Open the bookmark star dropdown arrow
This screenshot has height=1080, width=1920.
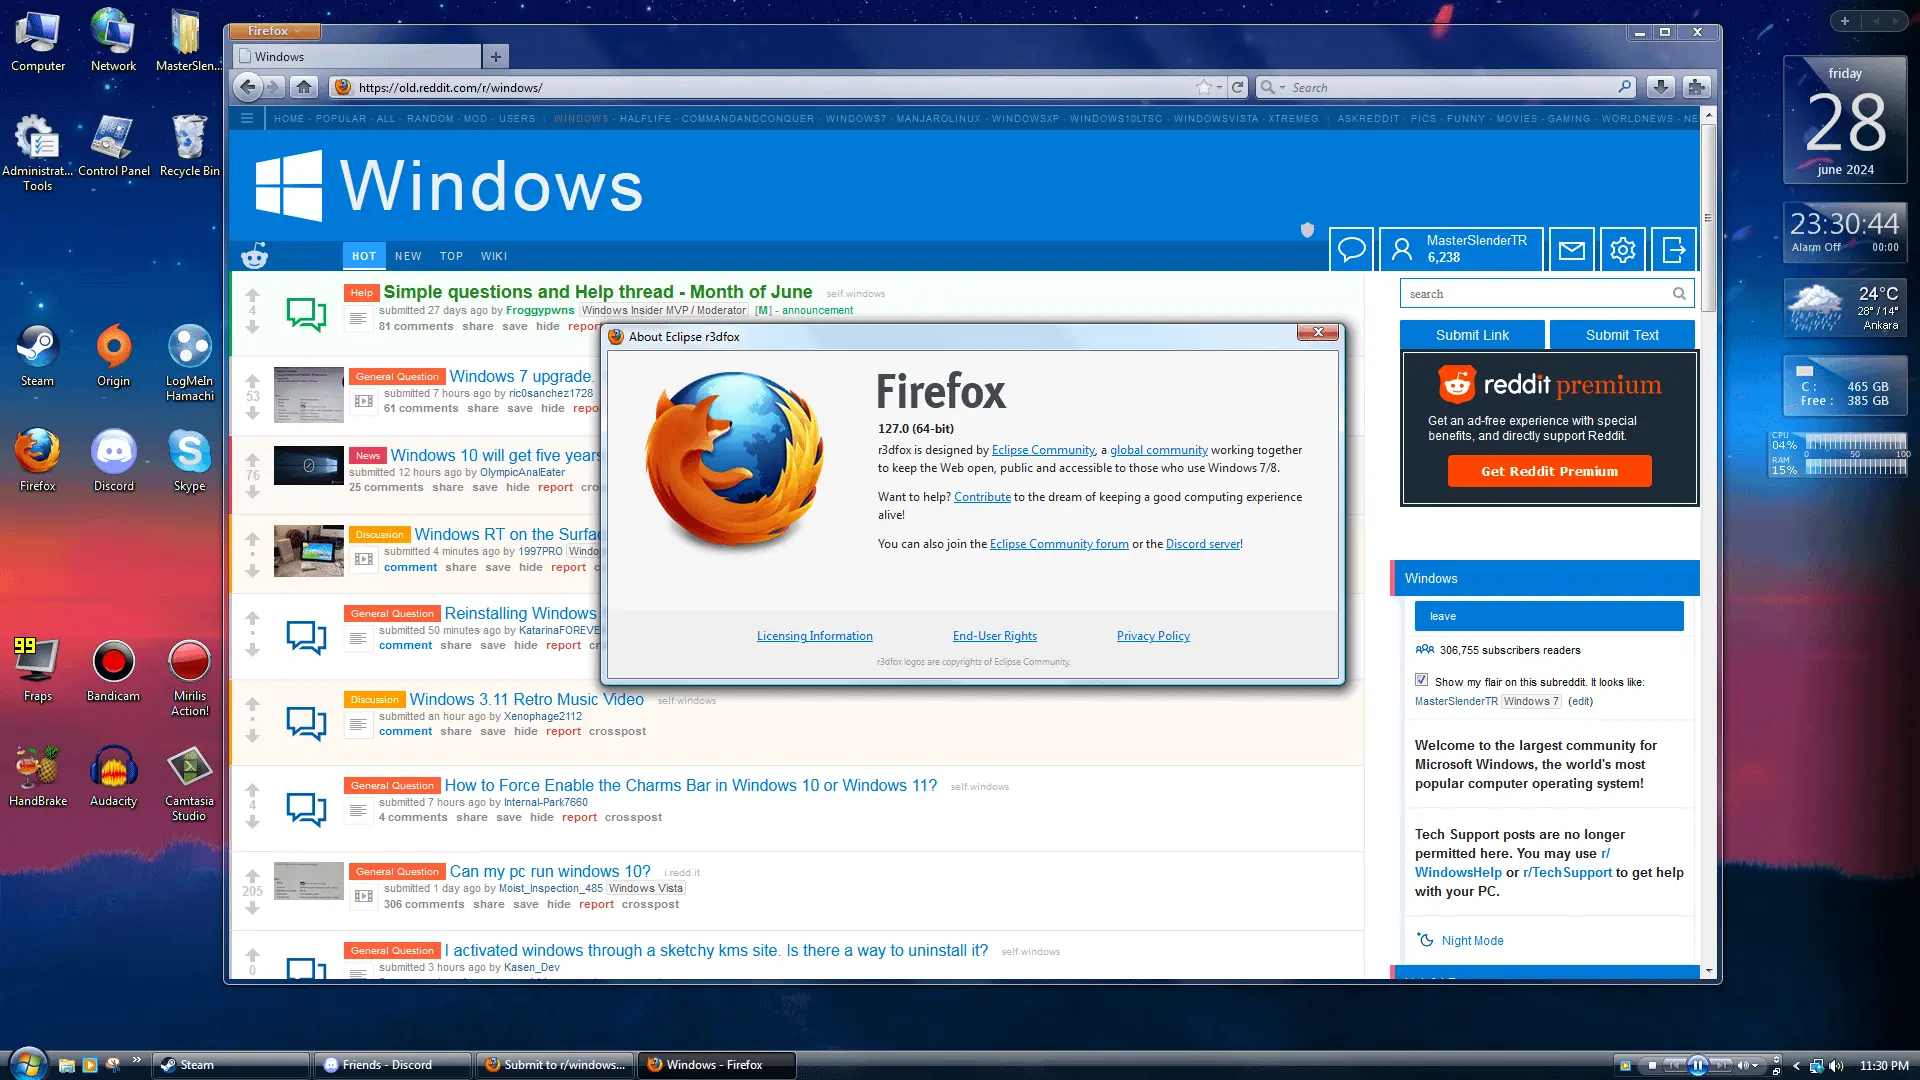coord(1219,88)
